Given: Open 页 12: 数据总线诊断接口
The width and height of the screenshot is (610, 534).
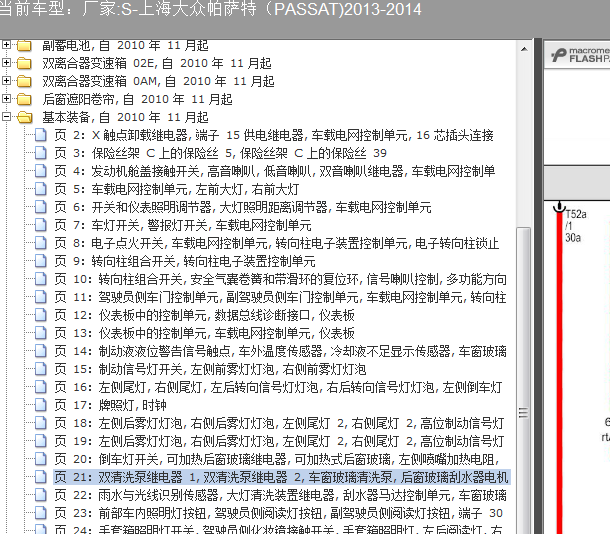Looking at the screenshot, I should pos(204,315).
